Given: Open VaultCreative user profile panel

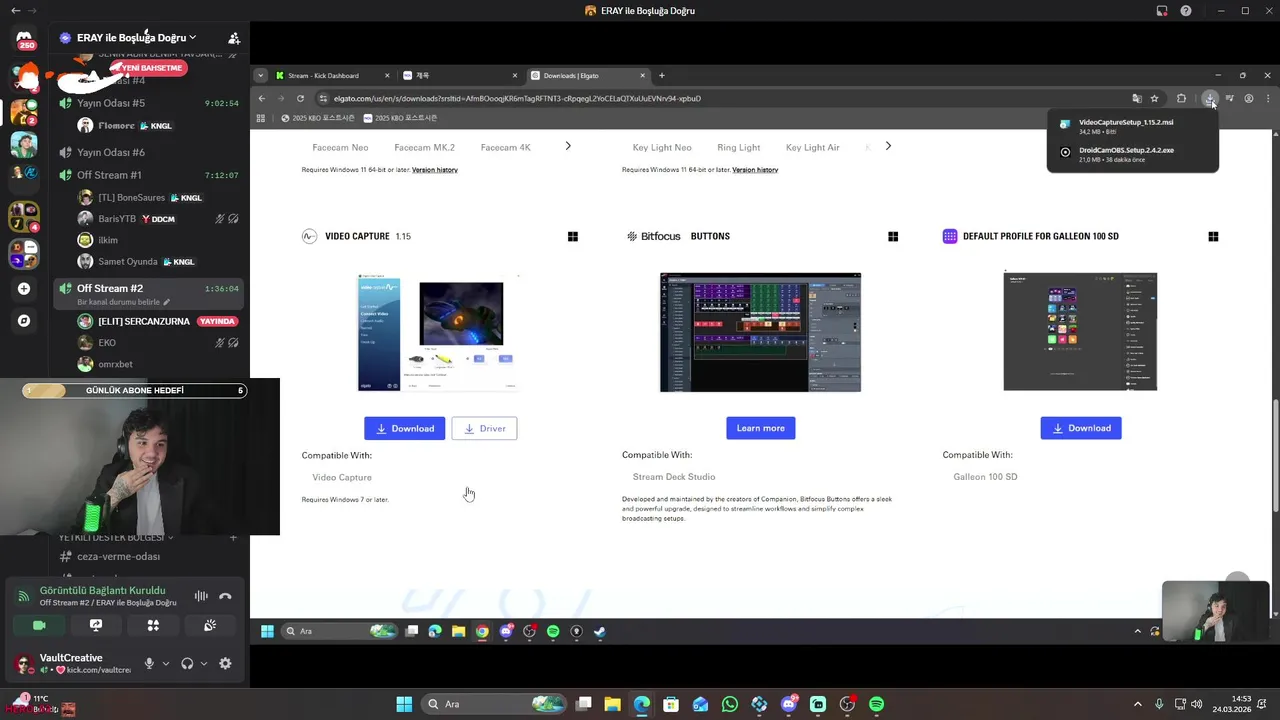Looking at the screenshot, I should coord(72,663).
